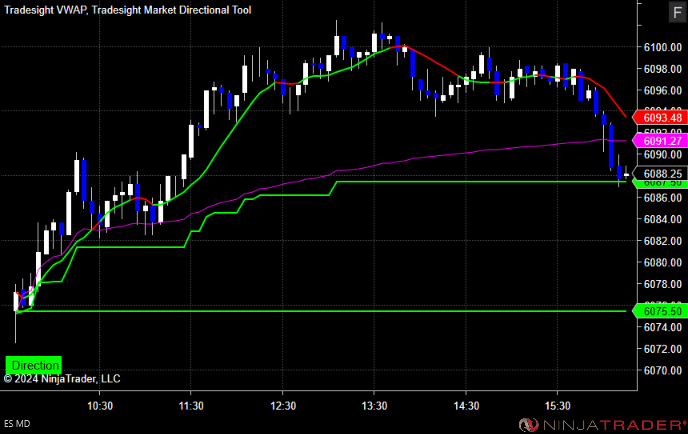The height and width of the screenshot is (434, 688).
Task: Click the 15:30 time axis label
Action: coord(558,406)
